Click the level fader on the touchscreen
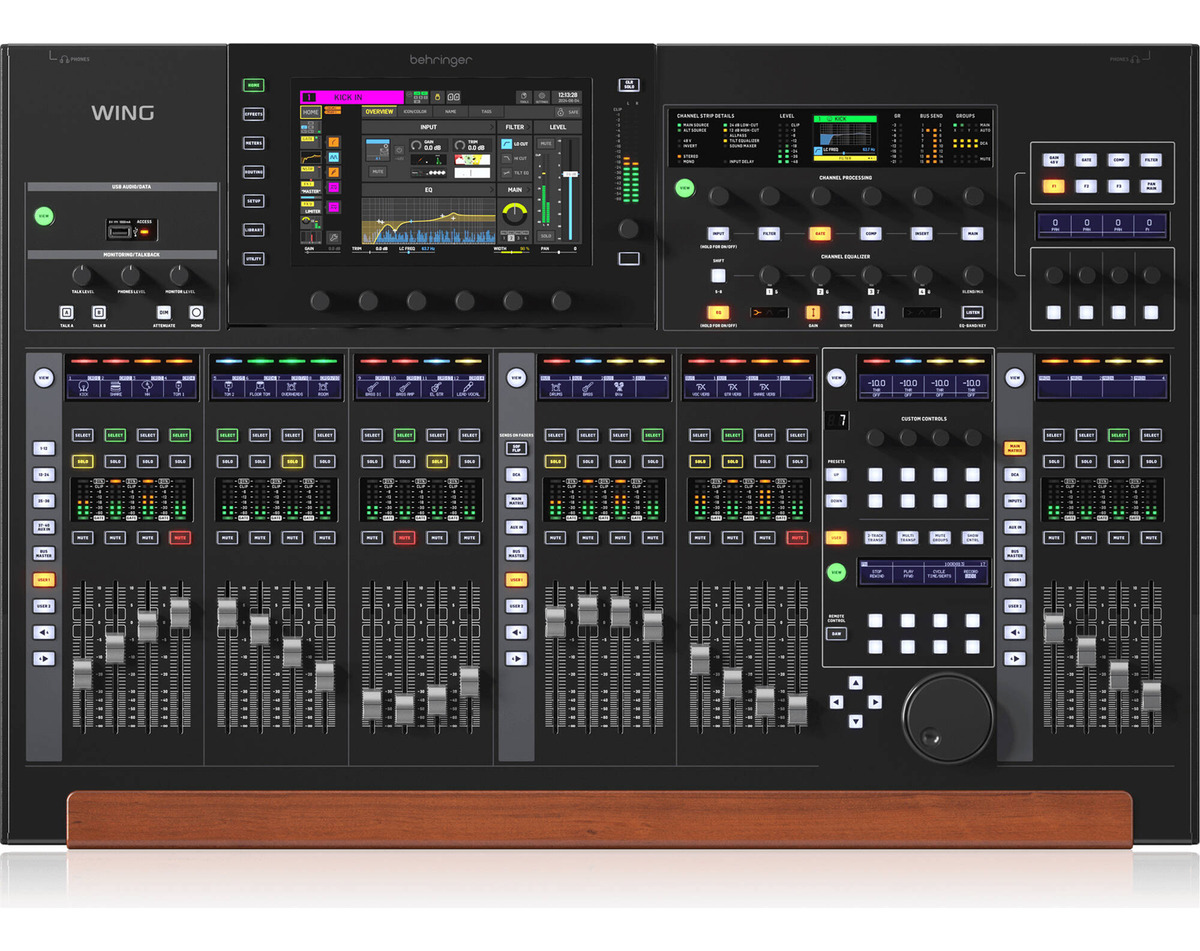The width and height of the screenshot is (1200, 951). [x=572, y=175]
